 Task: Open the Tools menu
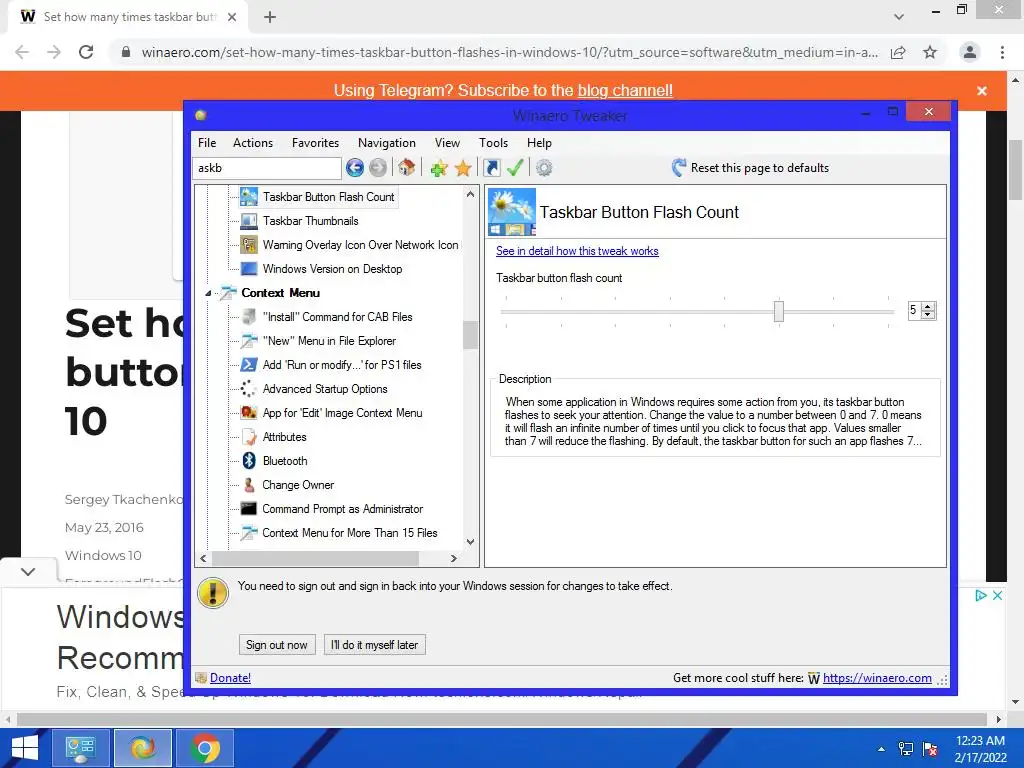pos(493,142)
